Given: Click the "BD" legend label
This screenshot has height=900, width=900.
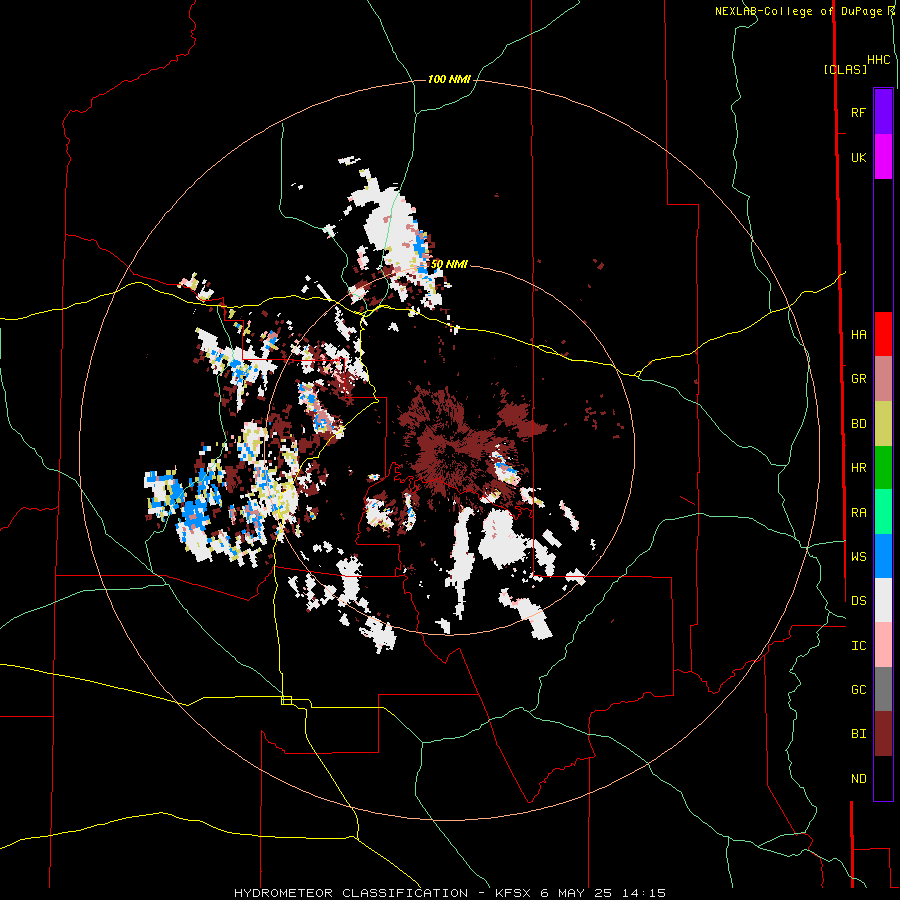Looking at the screenshot, I should pyautogui.click(x=858, y=424).
